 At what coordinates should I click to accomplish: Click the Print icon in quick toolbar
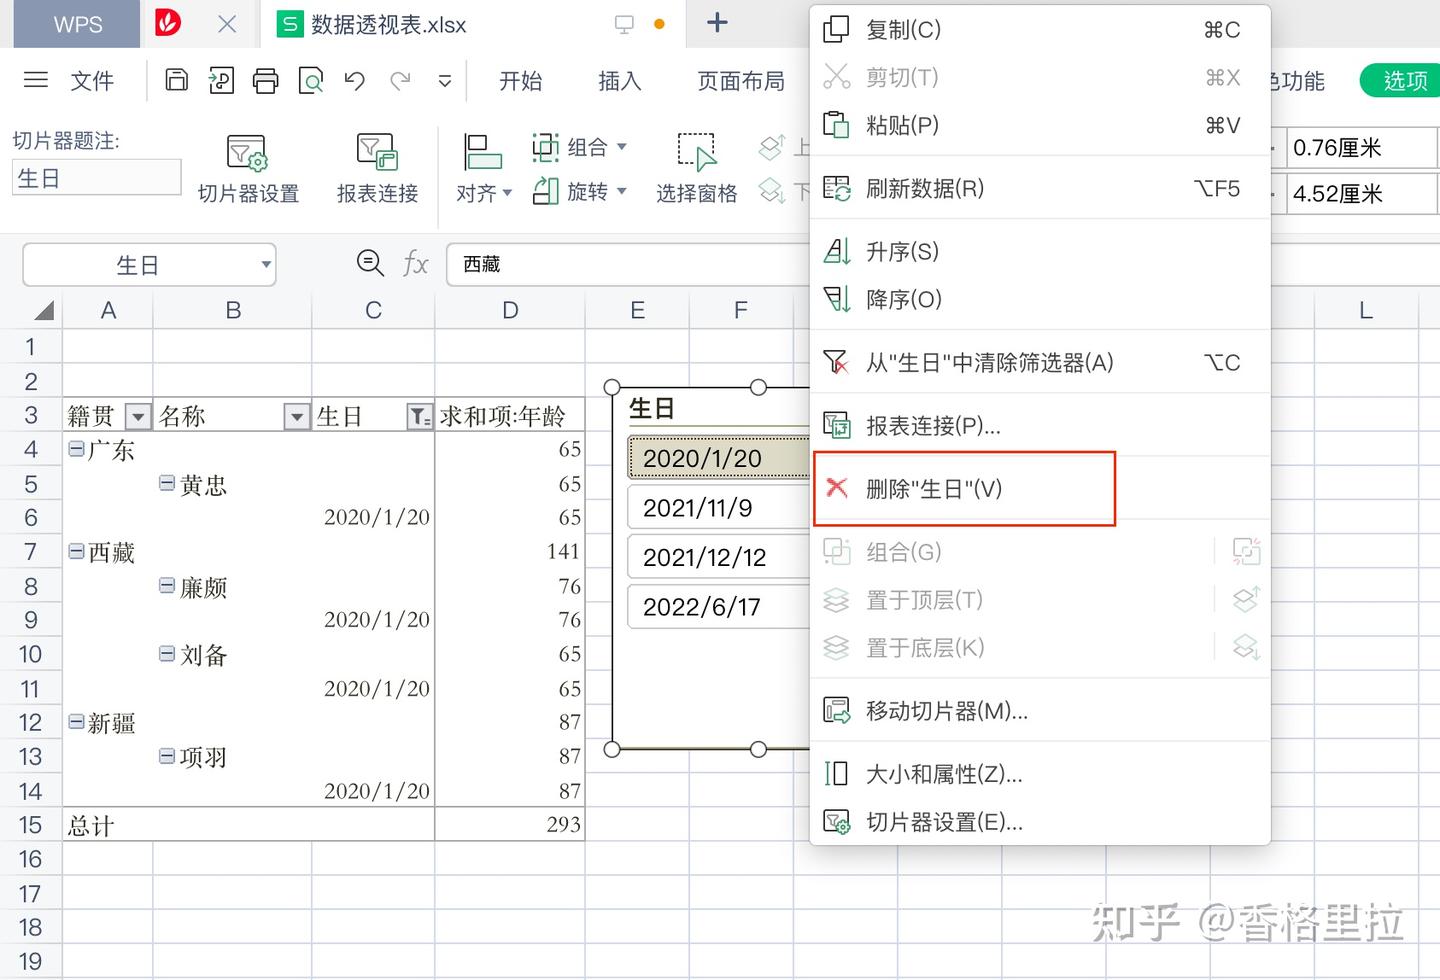click(x=265, y=80)
